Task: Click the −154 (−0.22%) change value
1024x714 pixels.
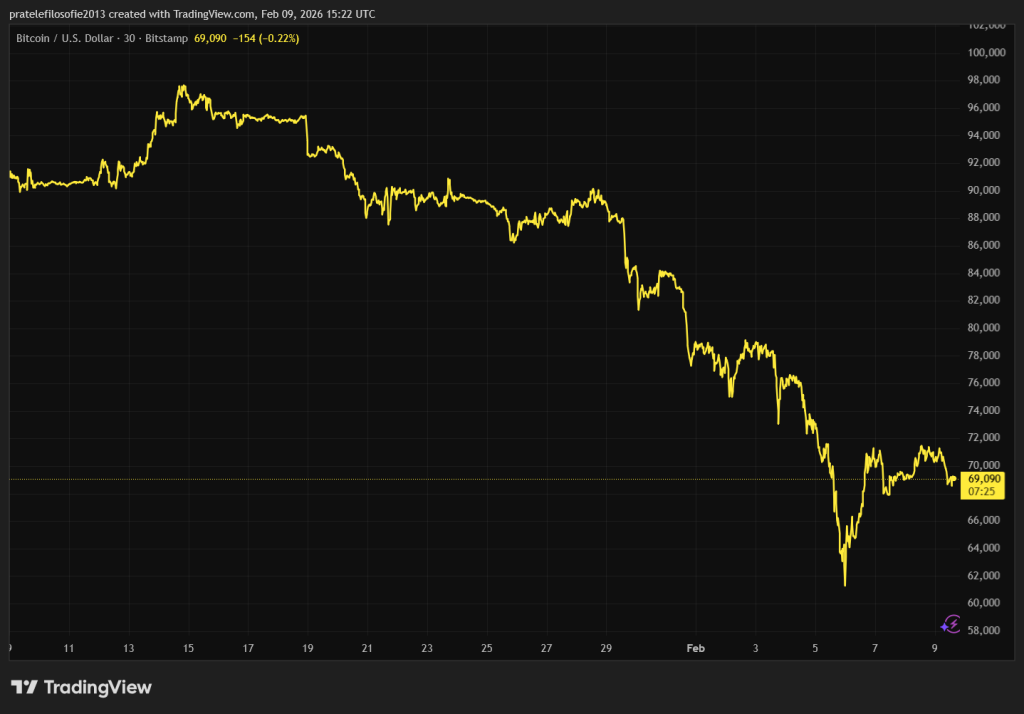Action: pyautogui.click(x=265, y=38)
